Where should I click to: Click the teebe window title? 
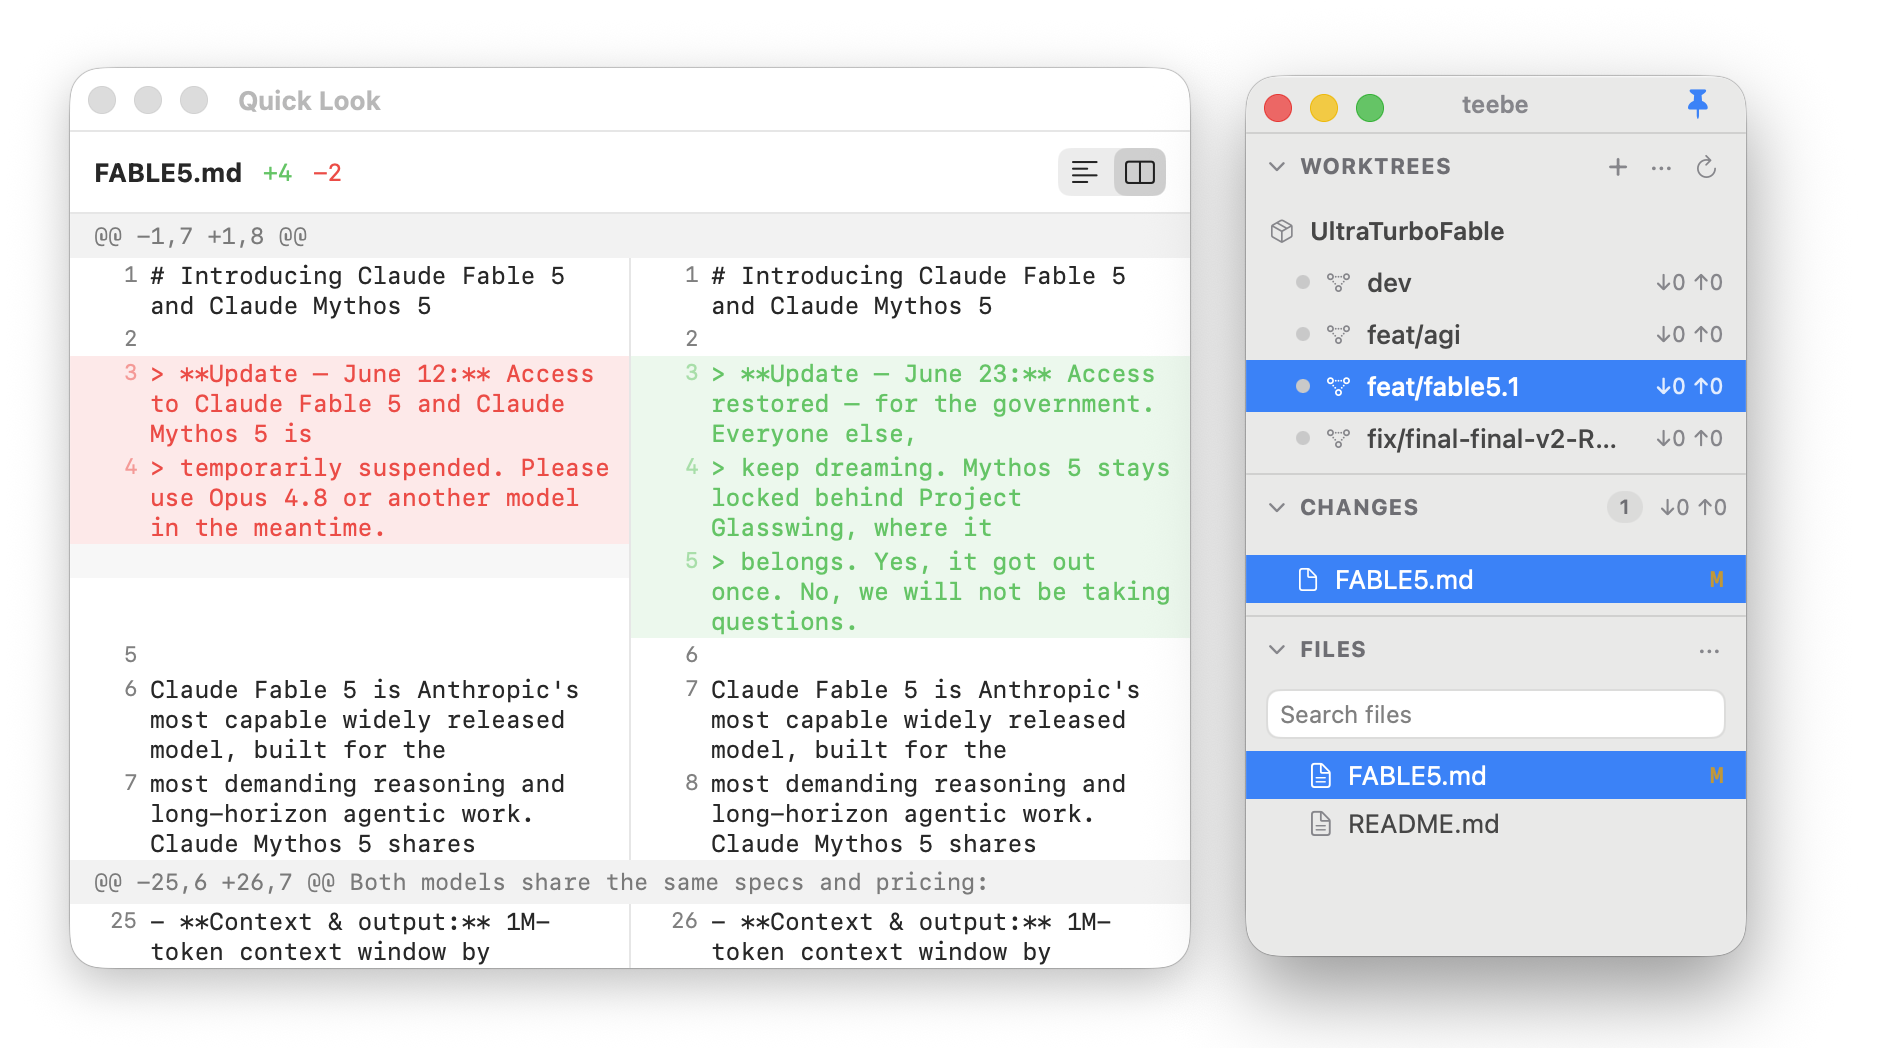pyautogui.click(x=1495, y=105)
